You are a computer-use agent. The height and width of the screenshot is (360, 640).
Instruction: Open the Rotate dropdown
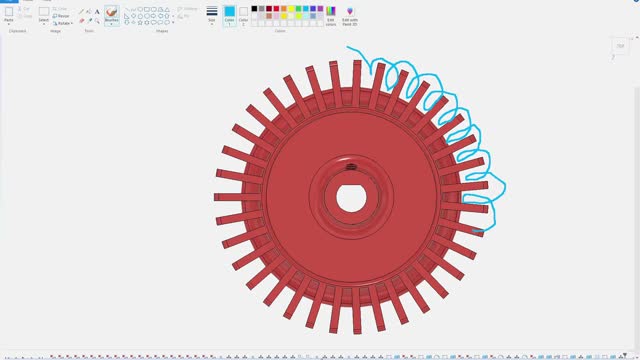(62, 23)
